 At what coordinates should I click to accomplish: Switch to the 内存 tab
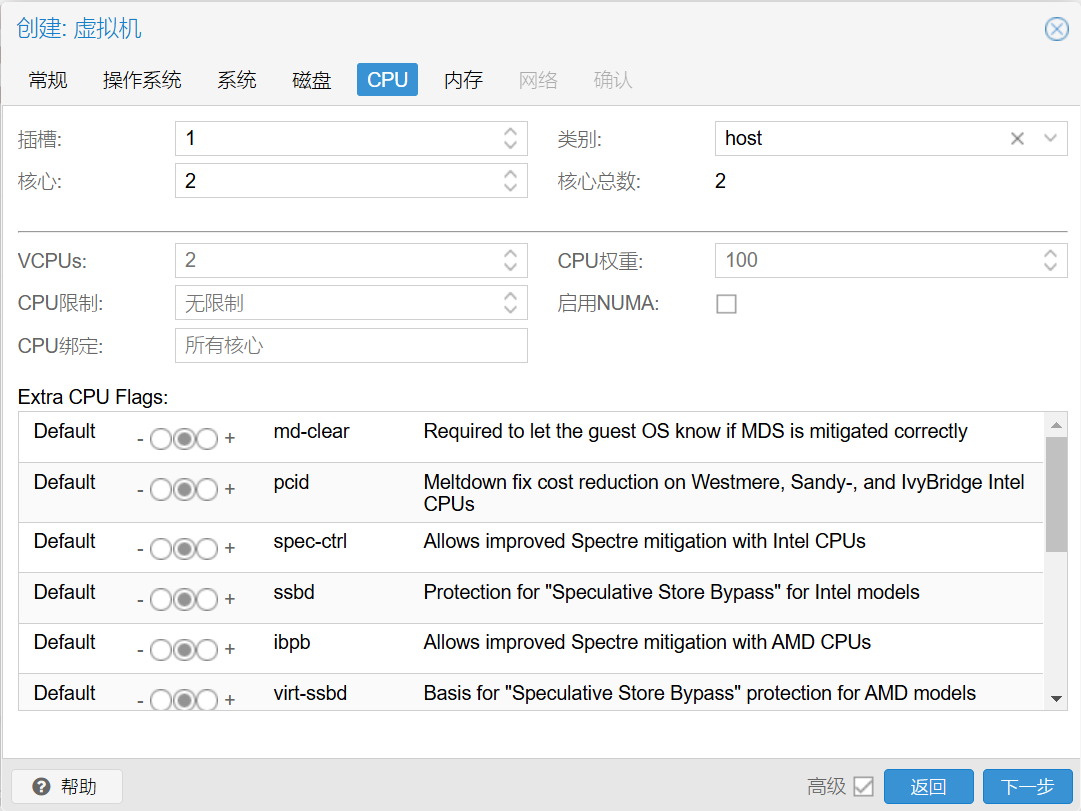(x=463, y=80)
